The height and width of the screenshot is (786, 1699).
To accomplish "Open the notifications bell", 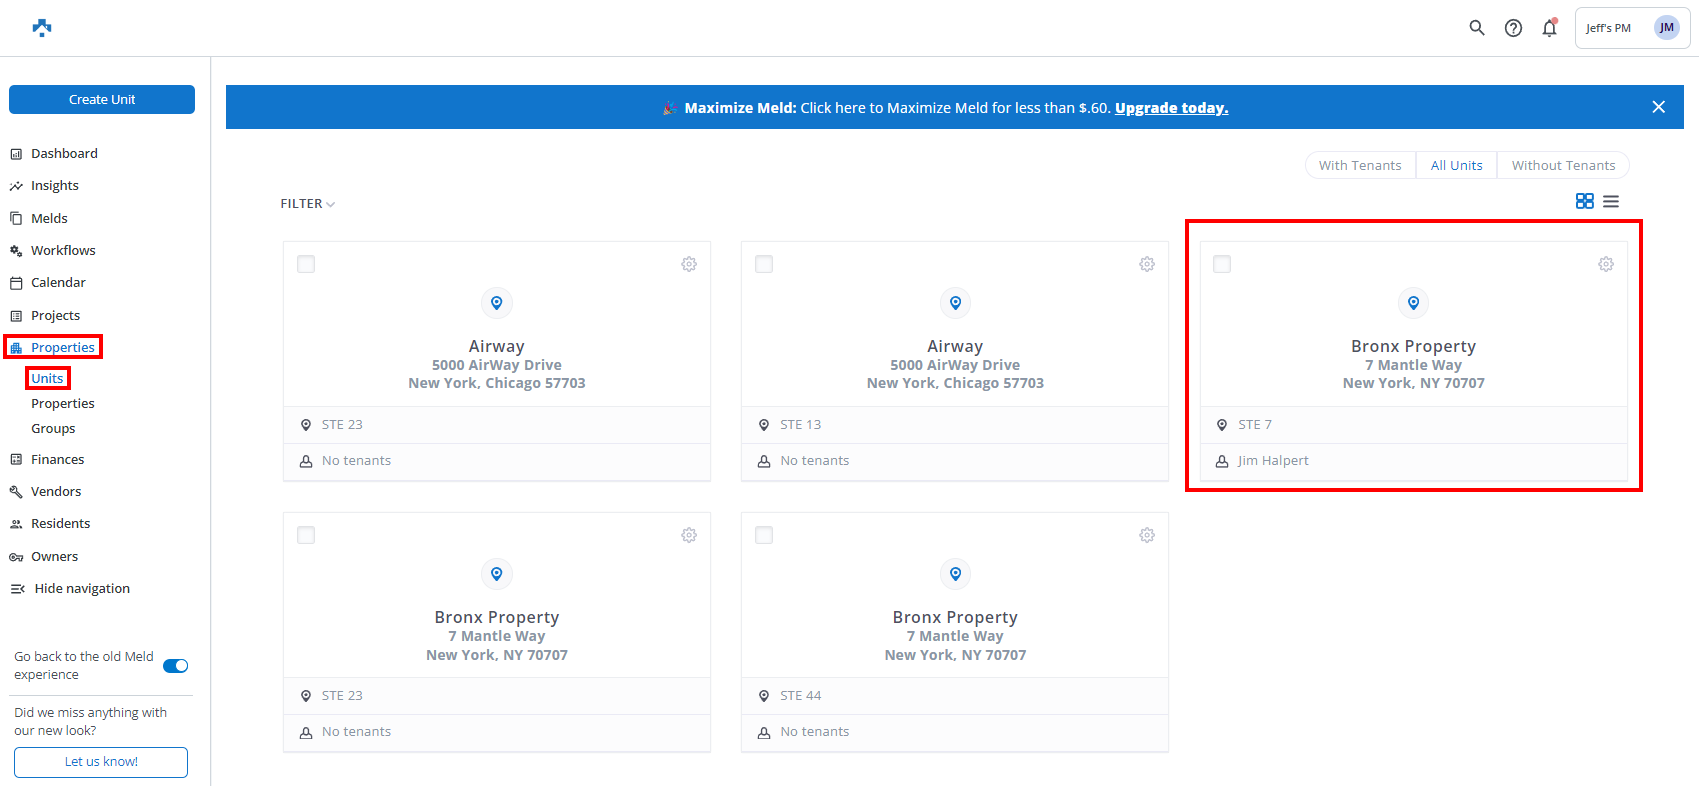I will tap(1549, 28).
